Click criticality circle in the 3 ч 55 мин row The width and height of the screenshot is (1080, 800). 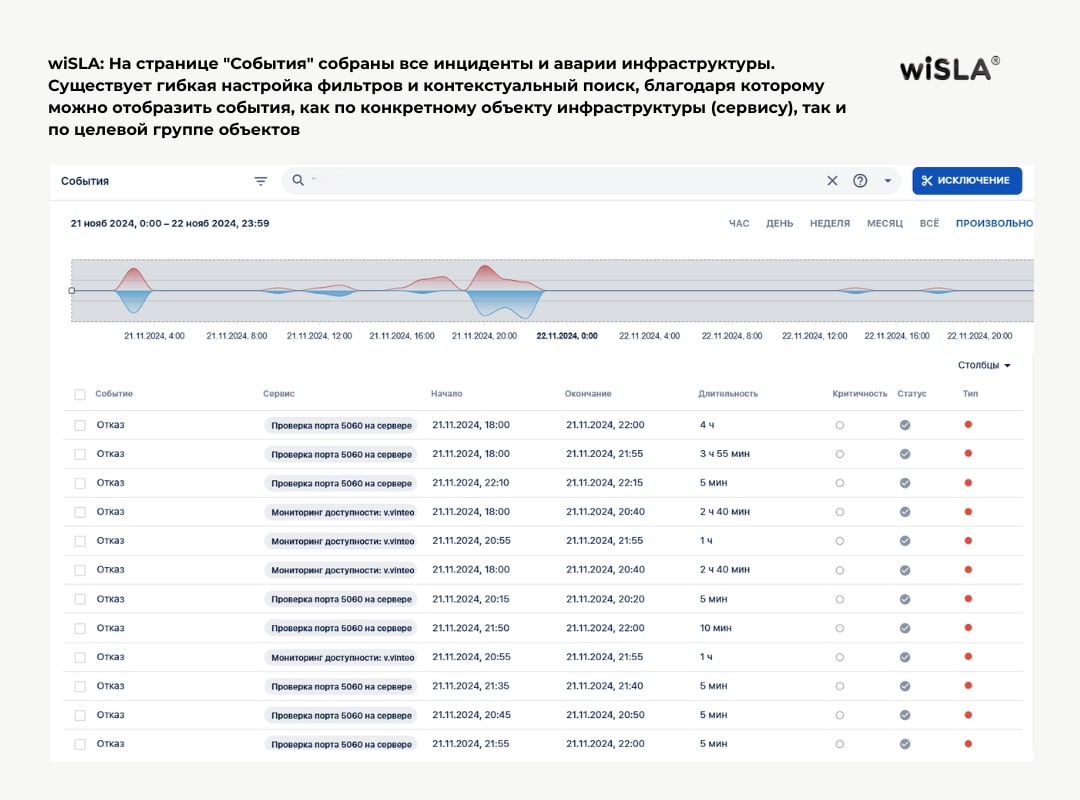(840, 454)
